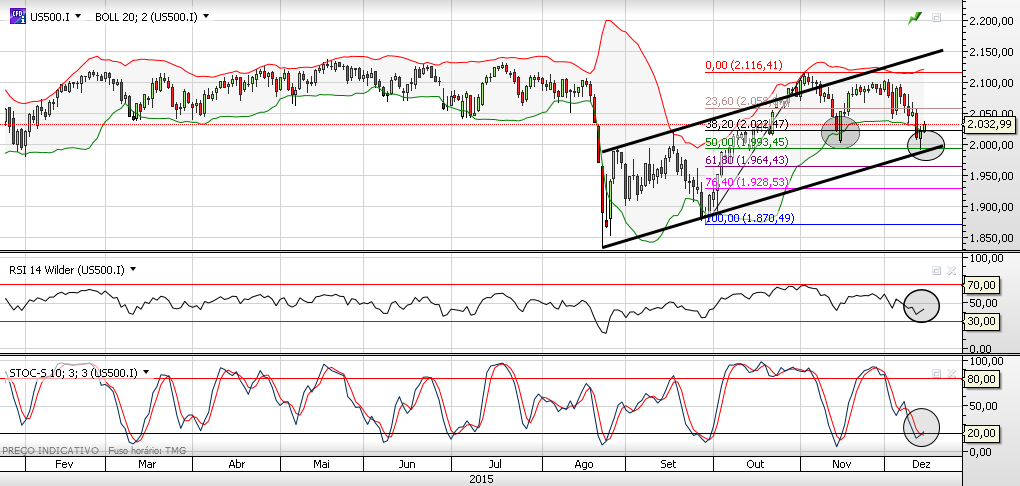Maximize the stochastic indicator panel
Viewport: 1020px width, 486px height.
(x=937, y=373)
